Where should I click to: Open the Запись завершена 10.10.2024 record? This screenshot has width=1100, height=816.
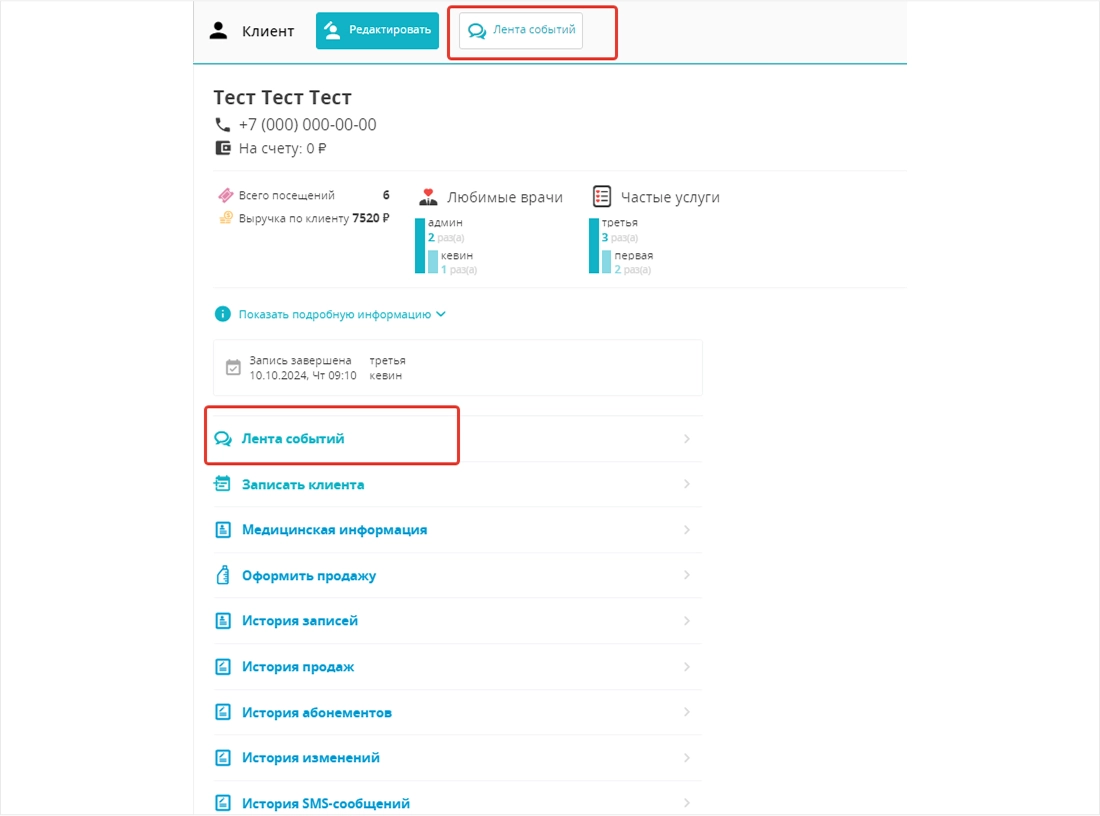[x=457, y=368]
